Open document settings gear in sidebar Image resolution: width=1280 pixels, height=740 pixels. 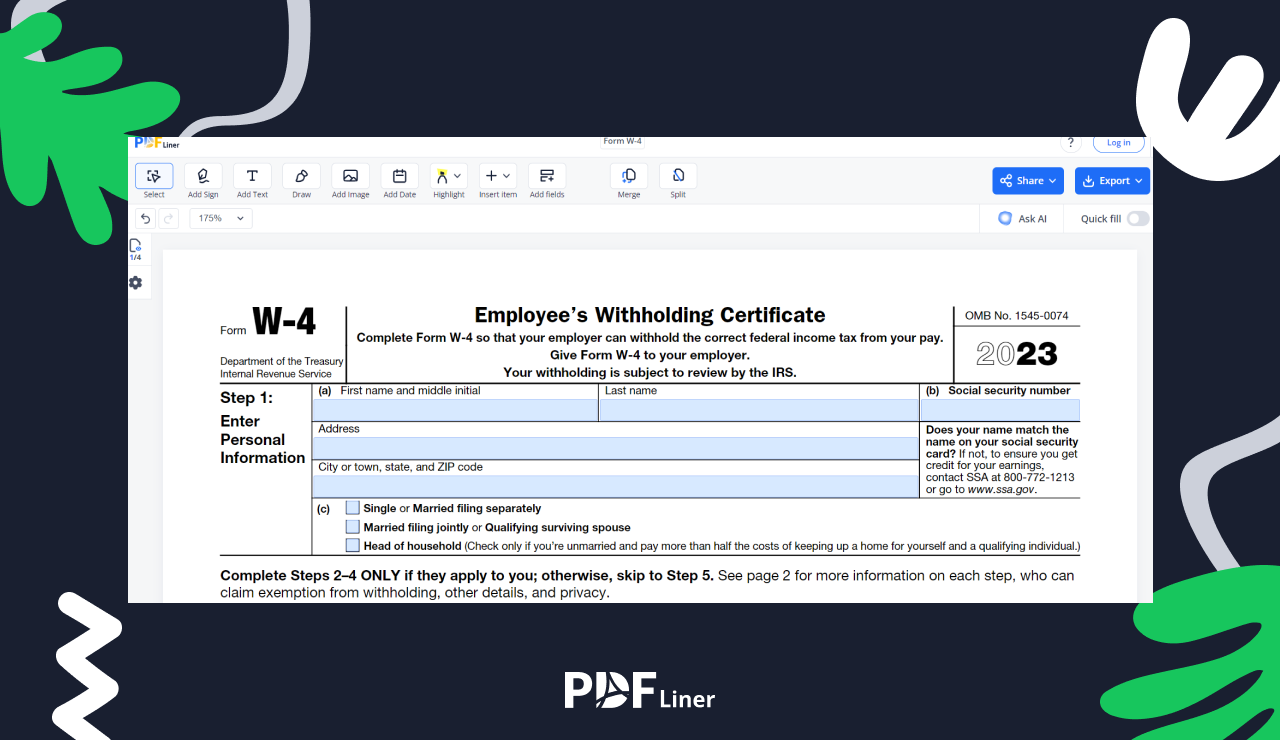pos(135,283)
